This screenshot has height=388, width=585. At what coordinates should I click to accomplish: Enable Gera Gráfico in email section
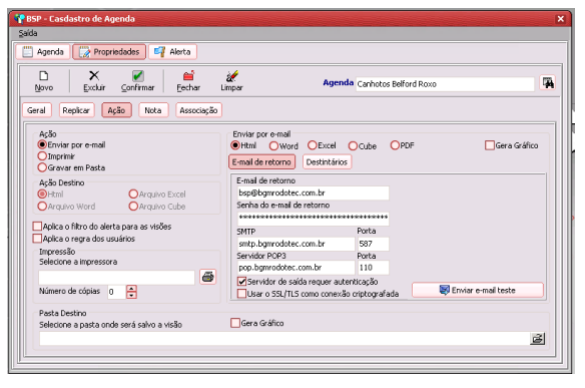pyautogui.click(x=489, y=145)
